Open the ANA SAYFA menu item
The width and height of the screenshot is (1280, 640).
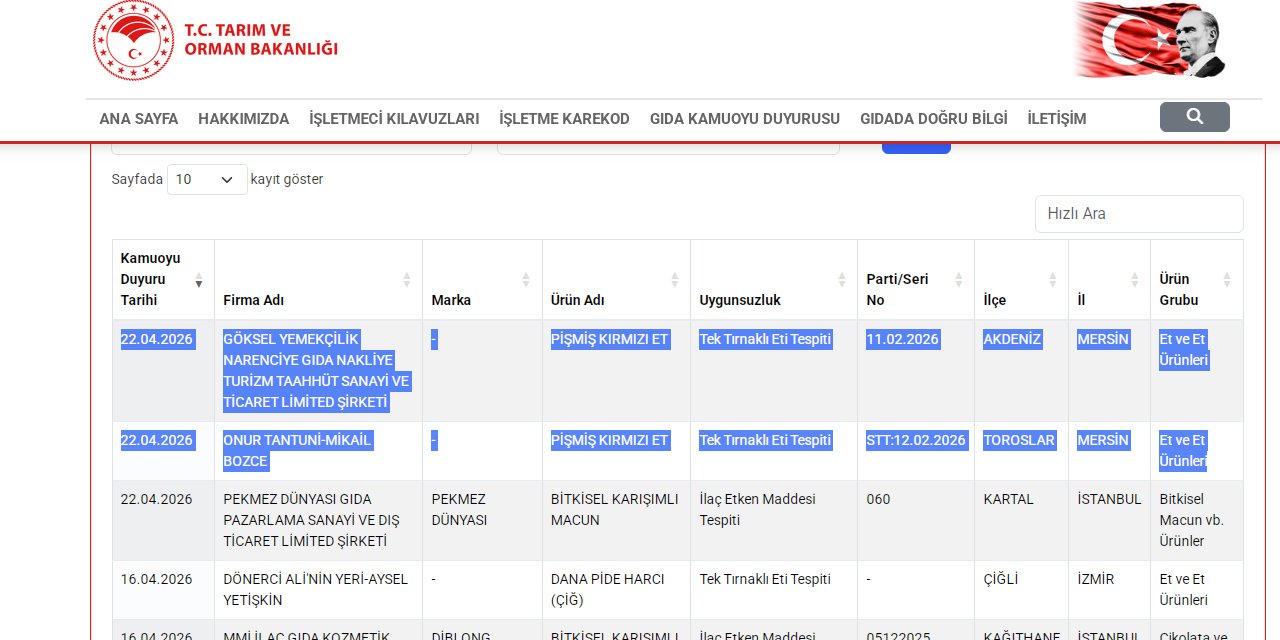tap(139, 118)
